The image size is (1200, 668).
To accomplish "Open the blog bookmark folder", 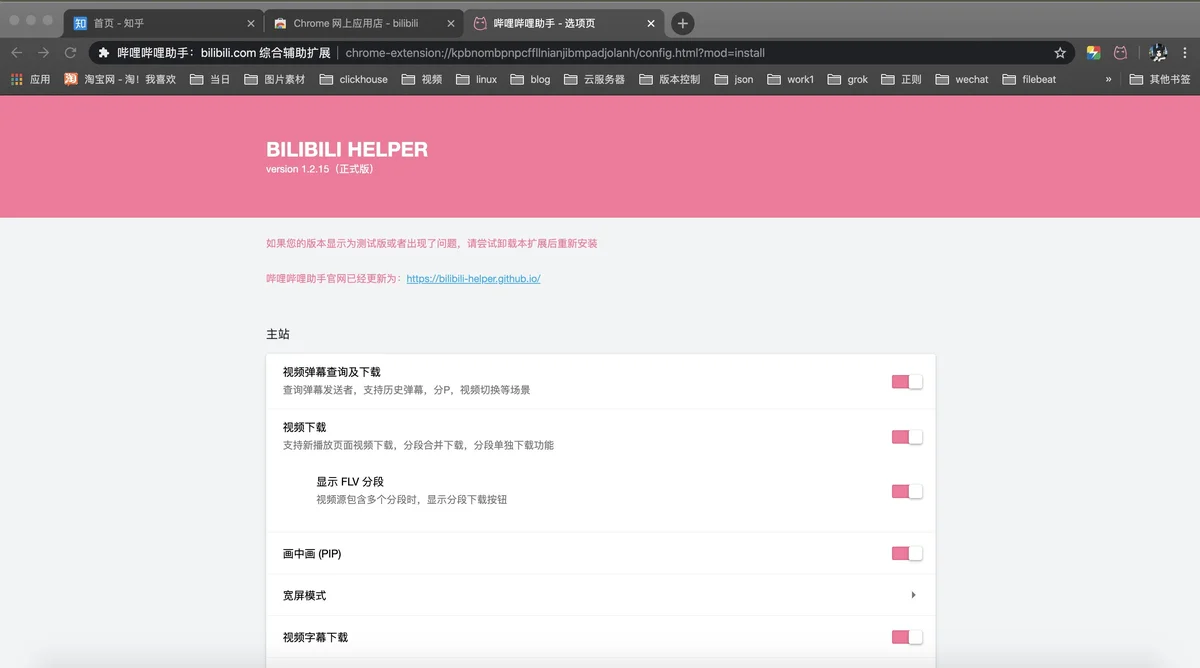I will click(530, 79).
